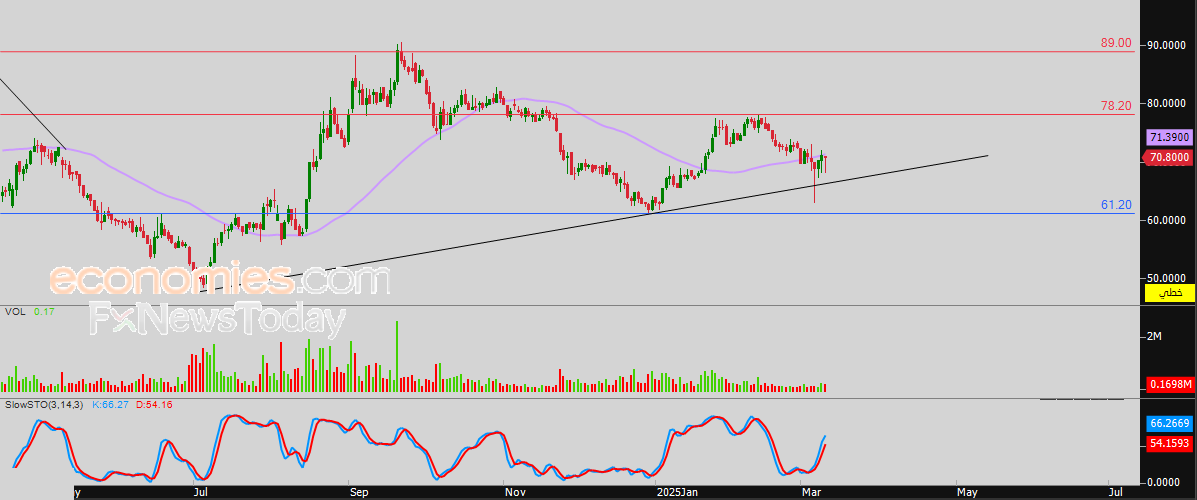The image size is (1197, 500).
Task: Click the 89.00 resistance level label
Action: [1116, 44]
